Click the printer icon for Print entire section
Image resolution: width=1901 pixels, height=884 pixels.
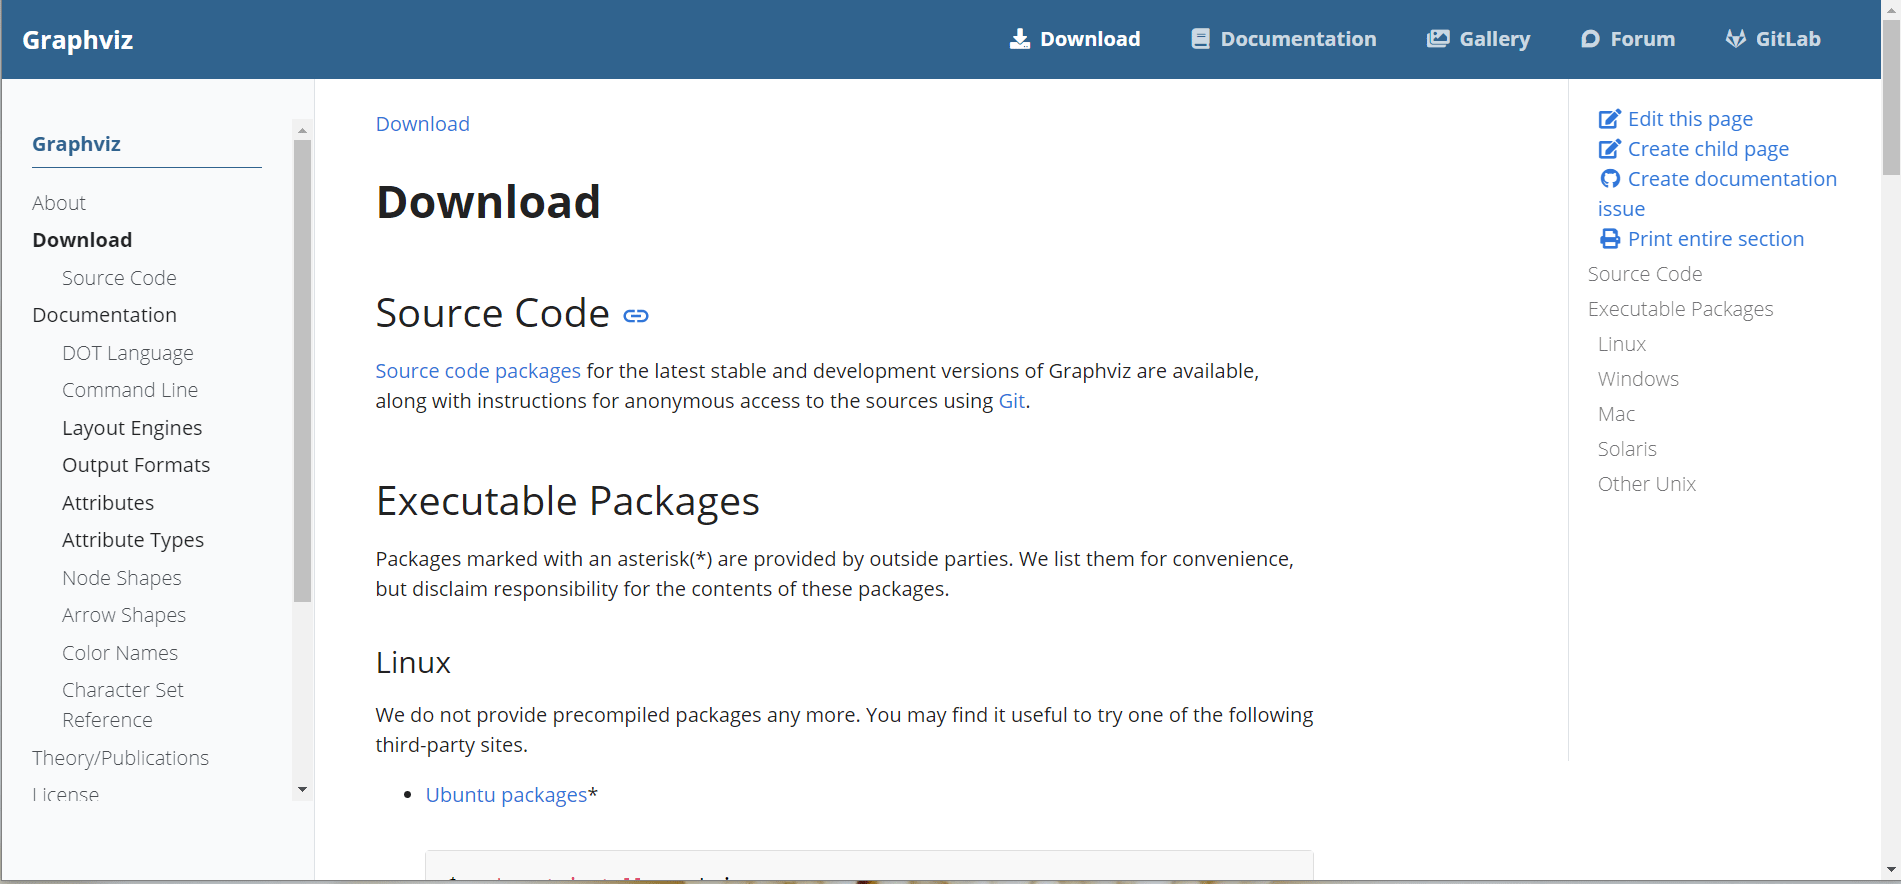click(1609, 239)
